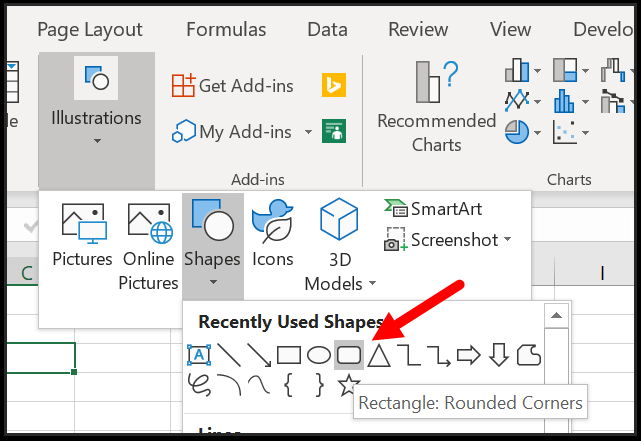Expand the statistic chart dropdown arrow

pyautogui.click(x=585, y=101)
